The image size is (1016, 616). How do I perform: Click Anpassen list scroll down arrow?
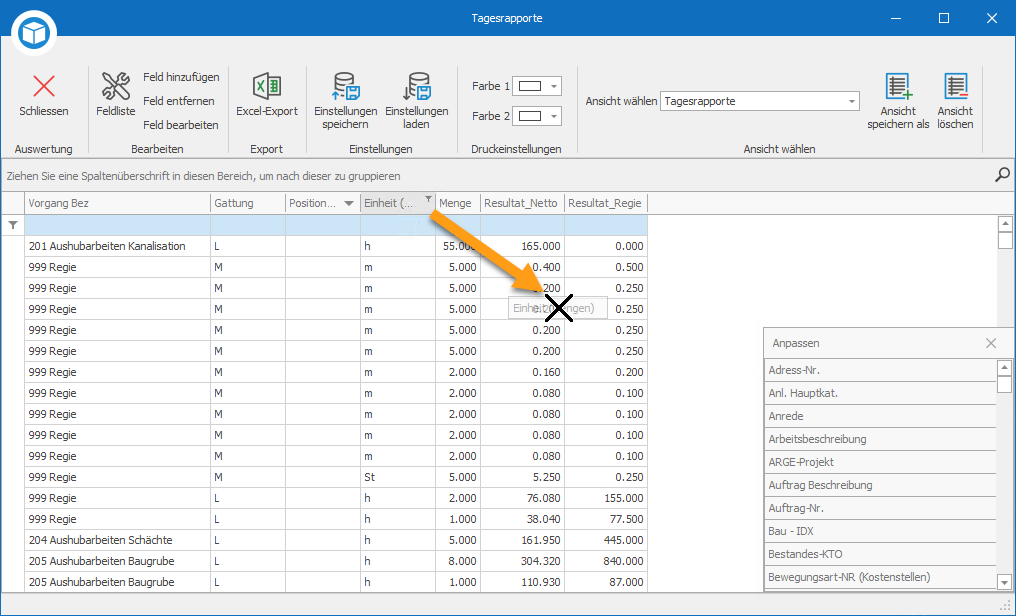point(1004,582)
